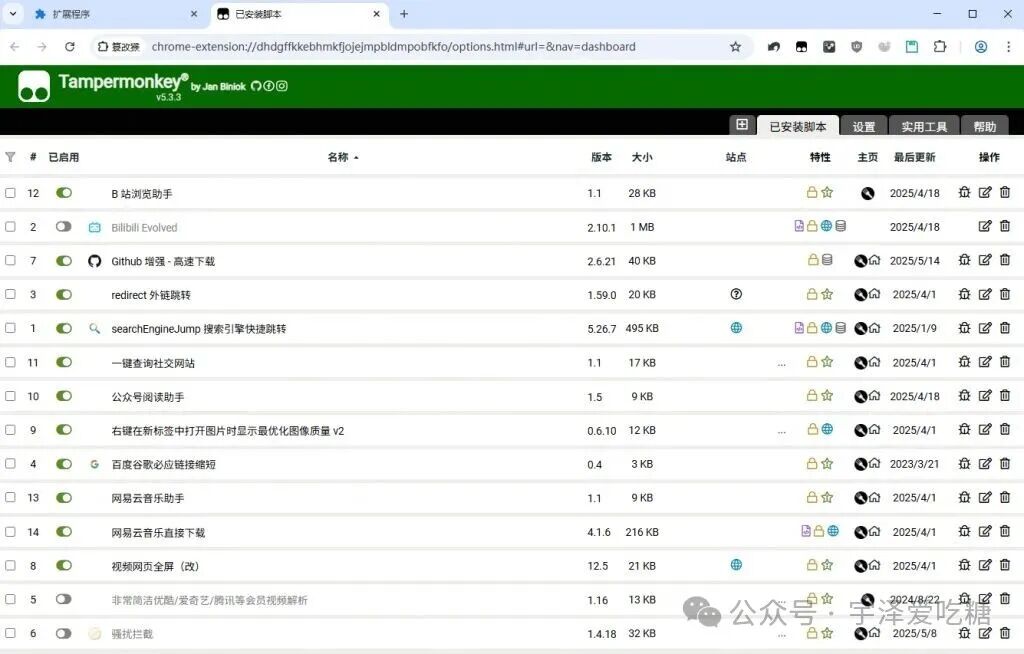
Task: Delete the B 站浏览助手 script
Action: (x=1005, y=193)
